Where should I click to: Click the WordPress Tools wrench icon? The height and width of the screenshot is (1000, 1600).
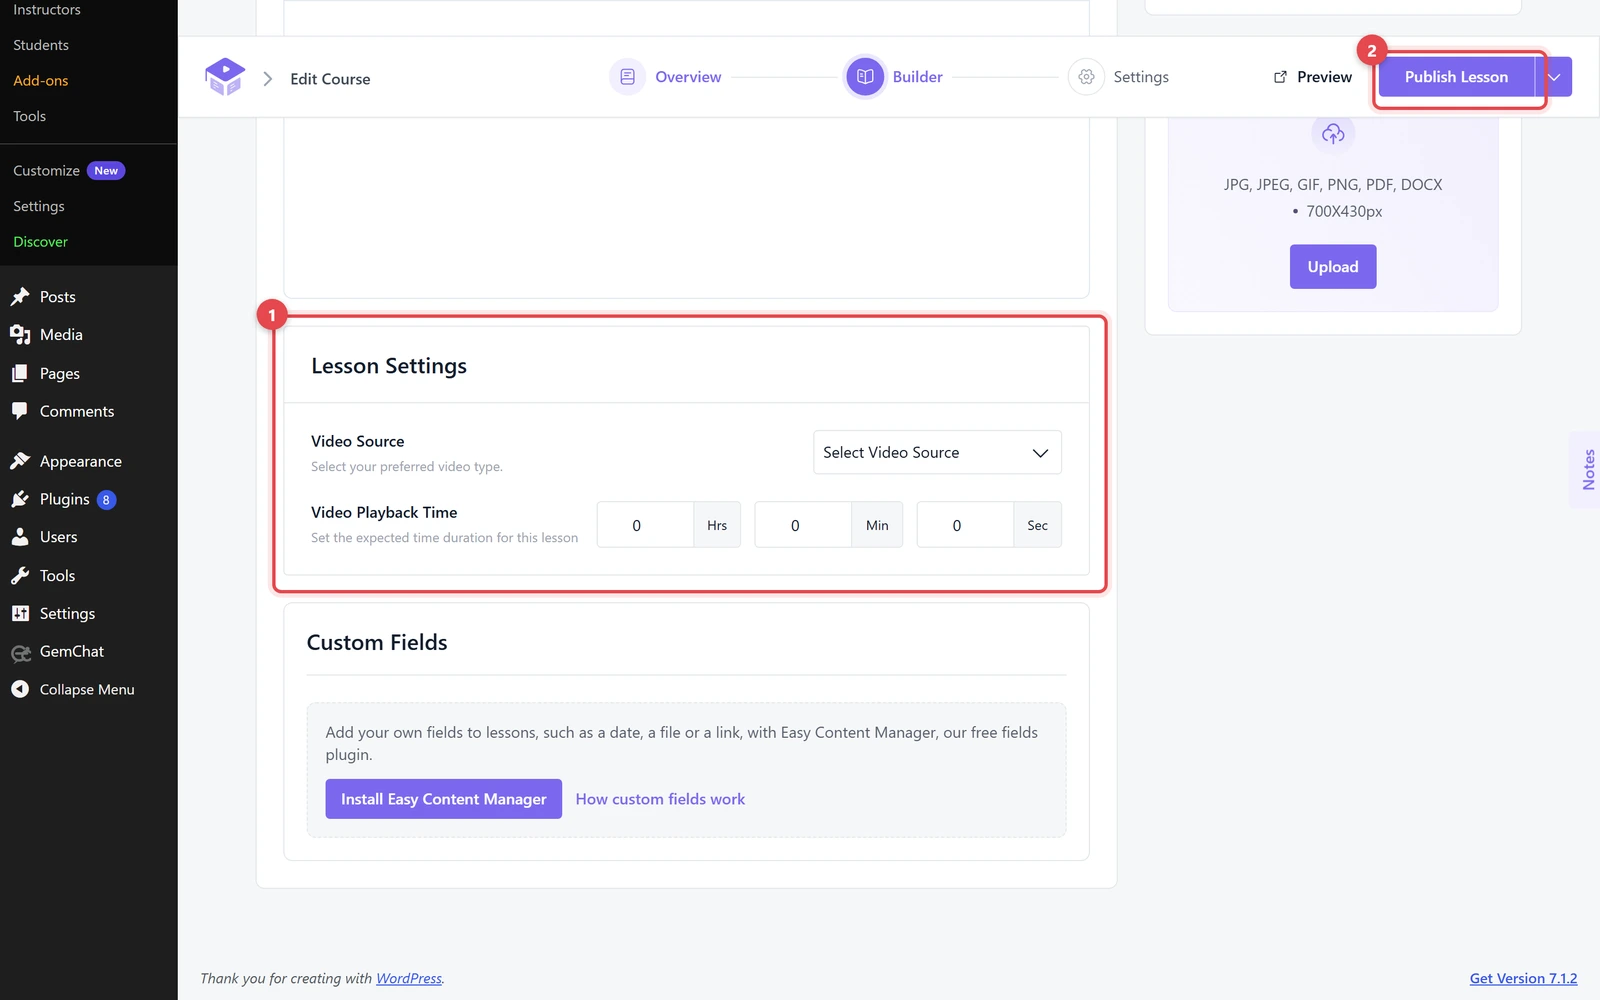tap(20, 576)
